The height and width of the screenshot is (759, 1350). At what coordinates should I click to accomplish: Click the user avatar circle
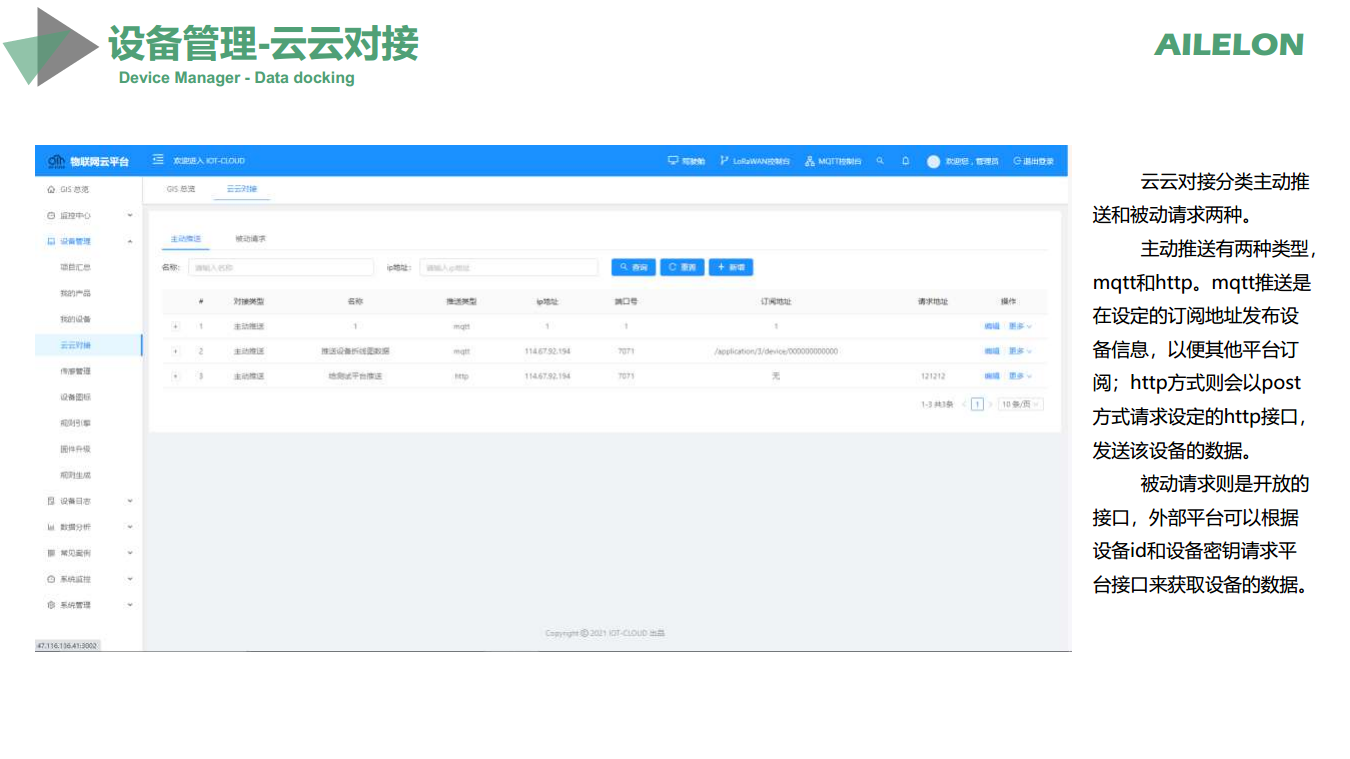pos(934,161)
